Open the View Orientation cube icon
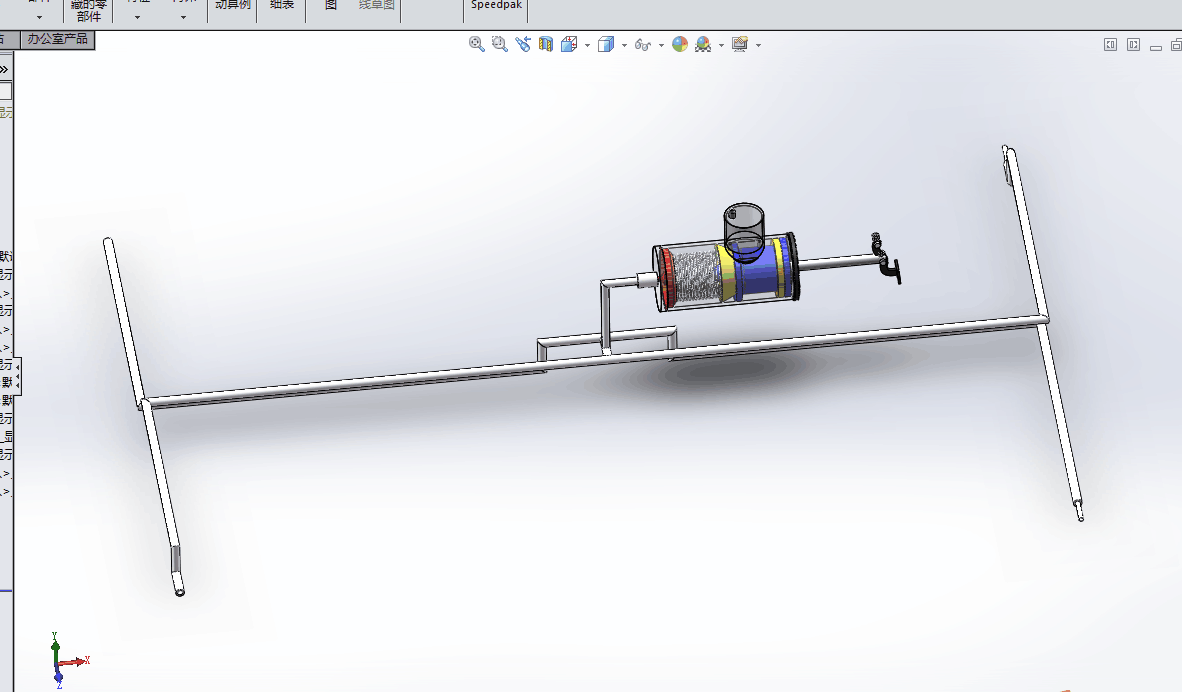Image resolution: width=1182 pixels, height=692 pixels. coord(569,44)
